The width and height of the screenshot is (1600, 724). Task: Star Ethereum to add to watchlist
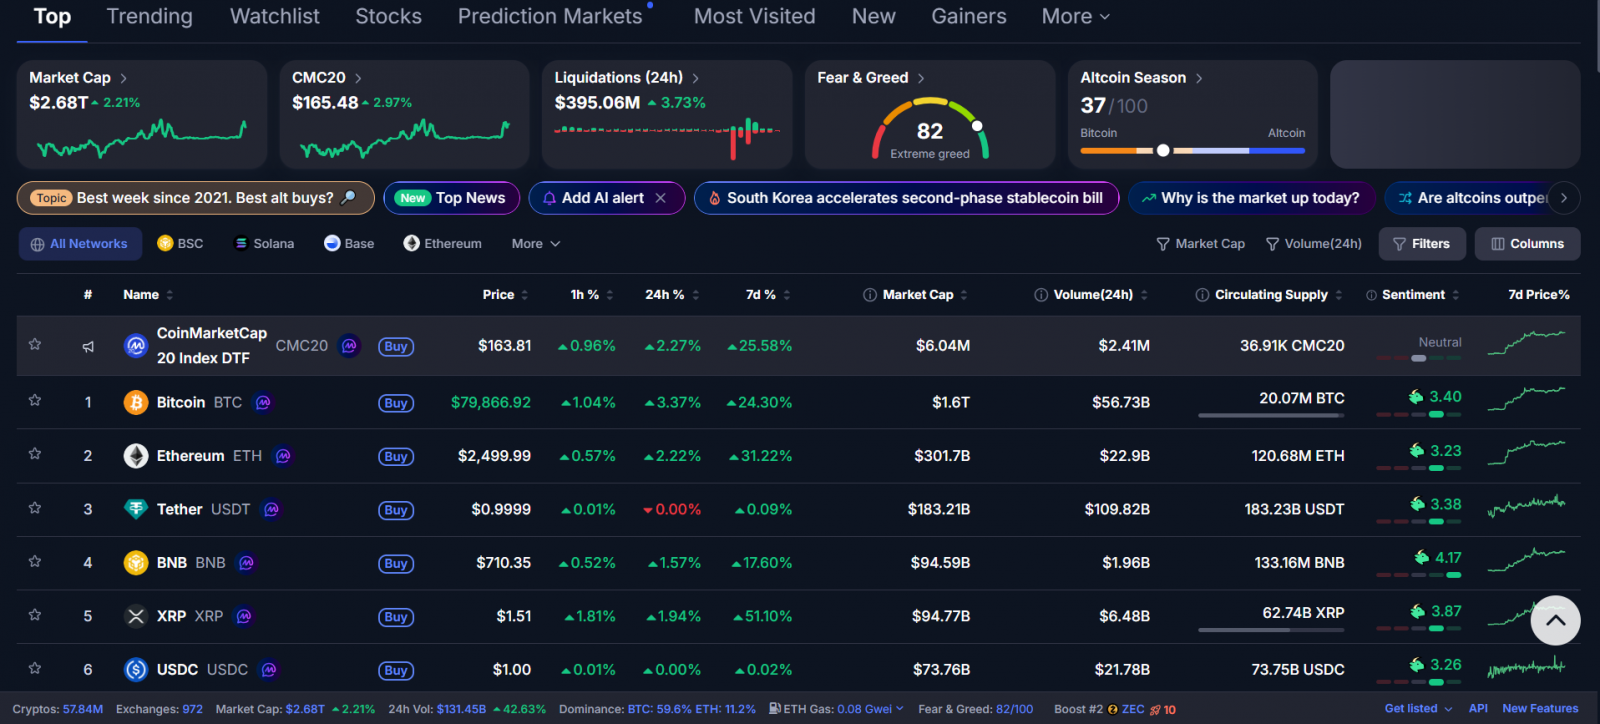[x=35, y=454]
